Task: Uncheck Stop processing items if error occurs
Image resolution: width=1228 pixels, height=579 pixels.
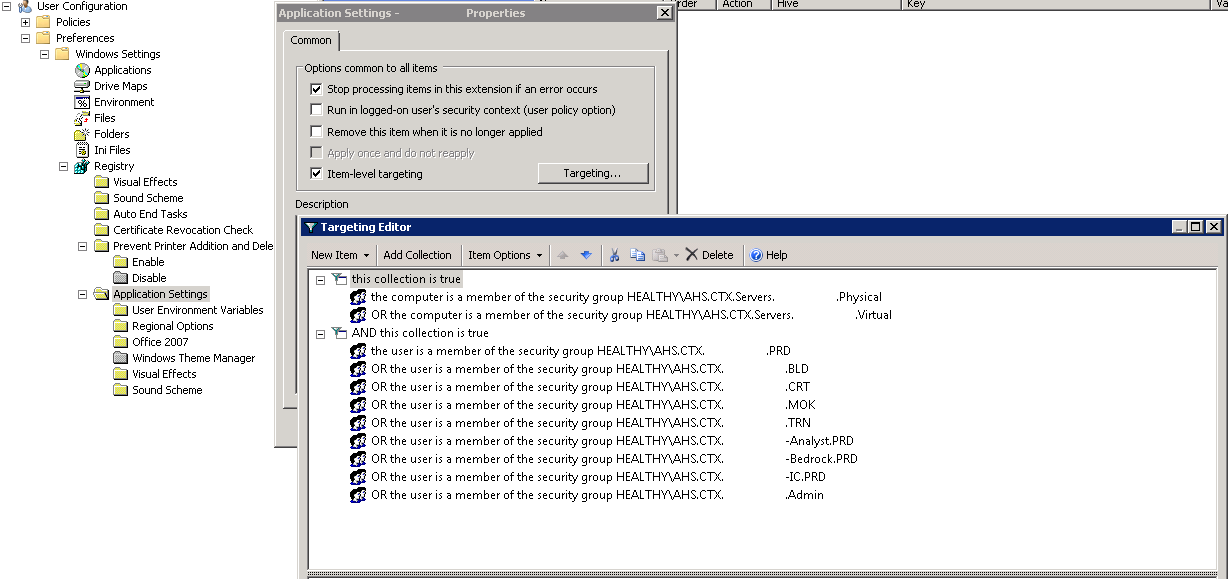Action: [317, 89]
